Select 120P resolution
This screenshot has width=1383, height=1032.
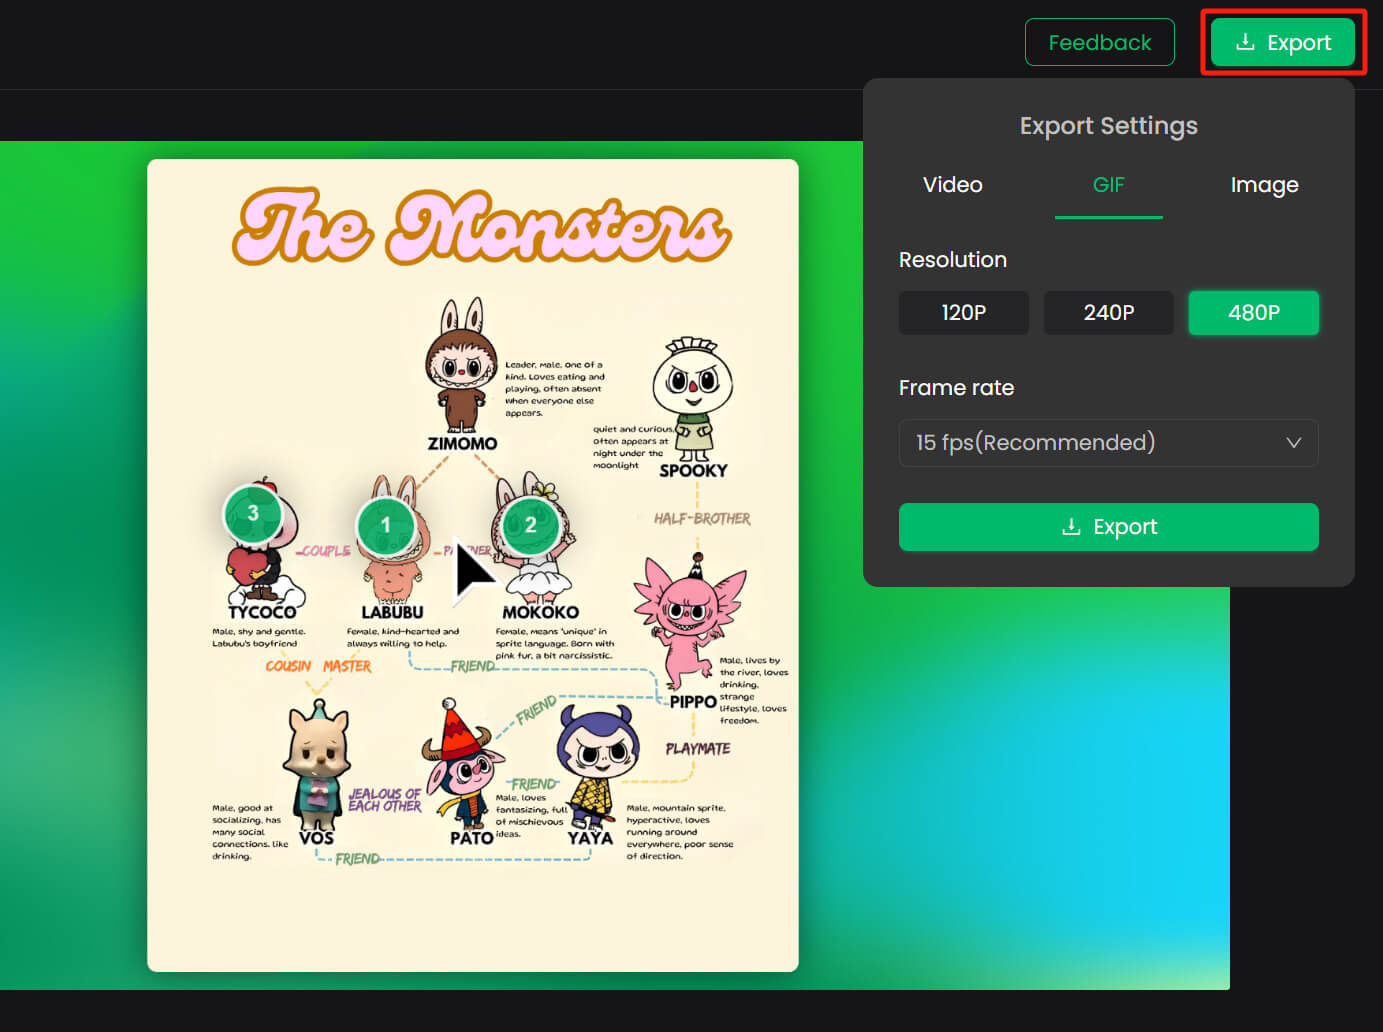[x=964, y=313]
